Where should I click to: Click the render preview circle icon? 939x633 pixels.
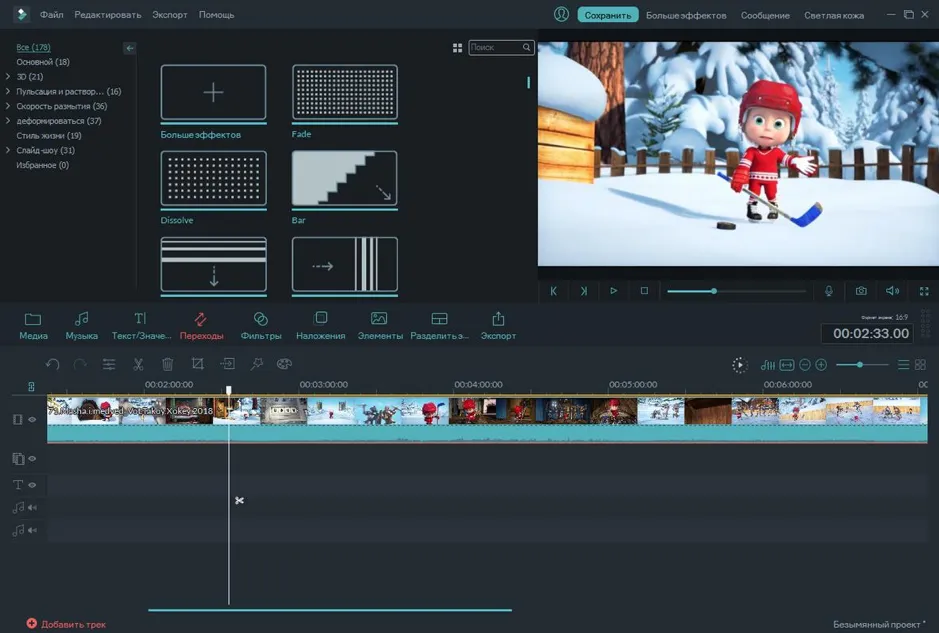[740, 365]
